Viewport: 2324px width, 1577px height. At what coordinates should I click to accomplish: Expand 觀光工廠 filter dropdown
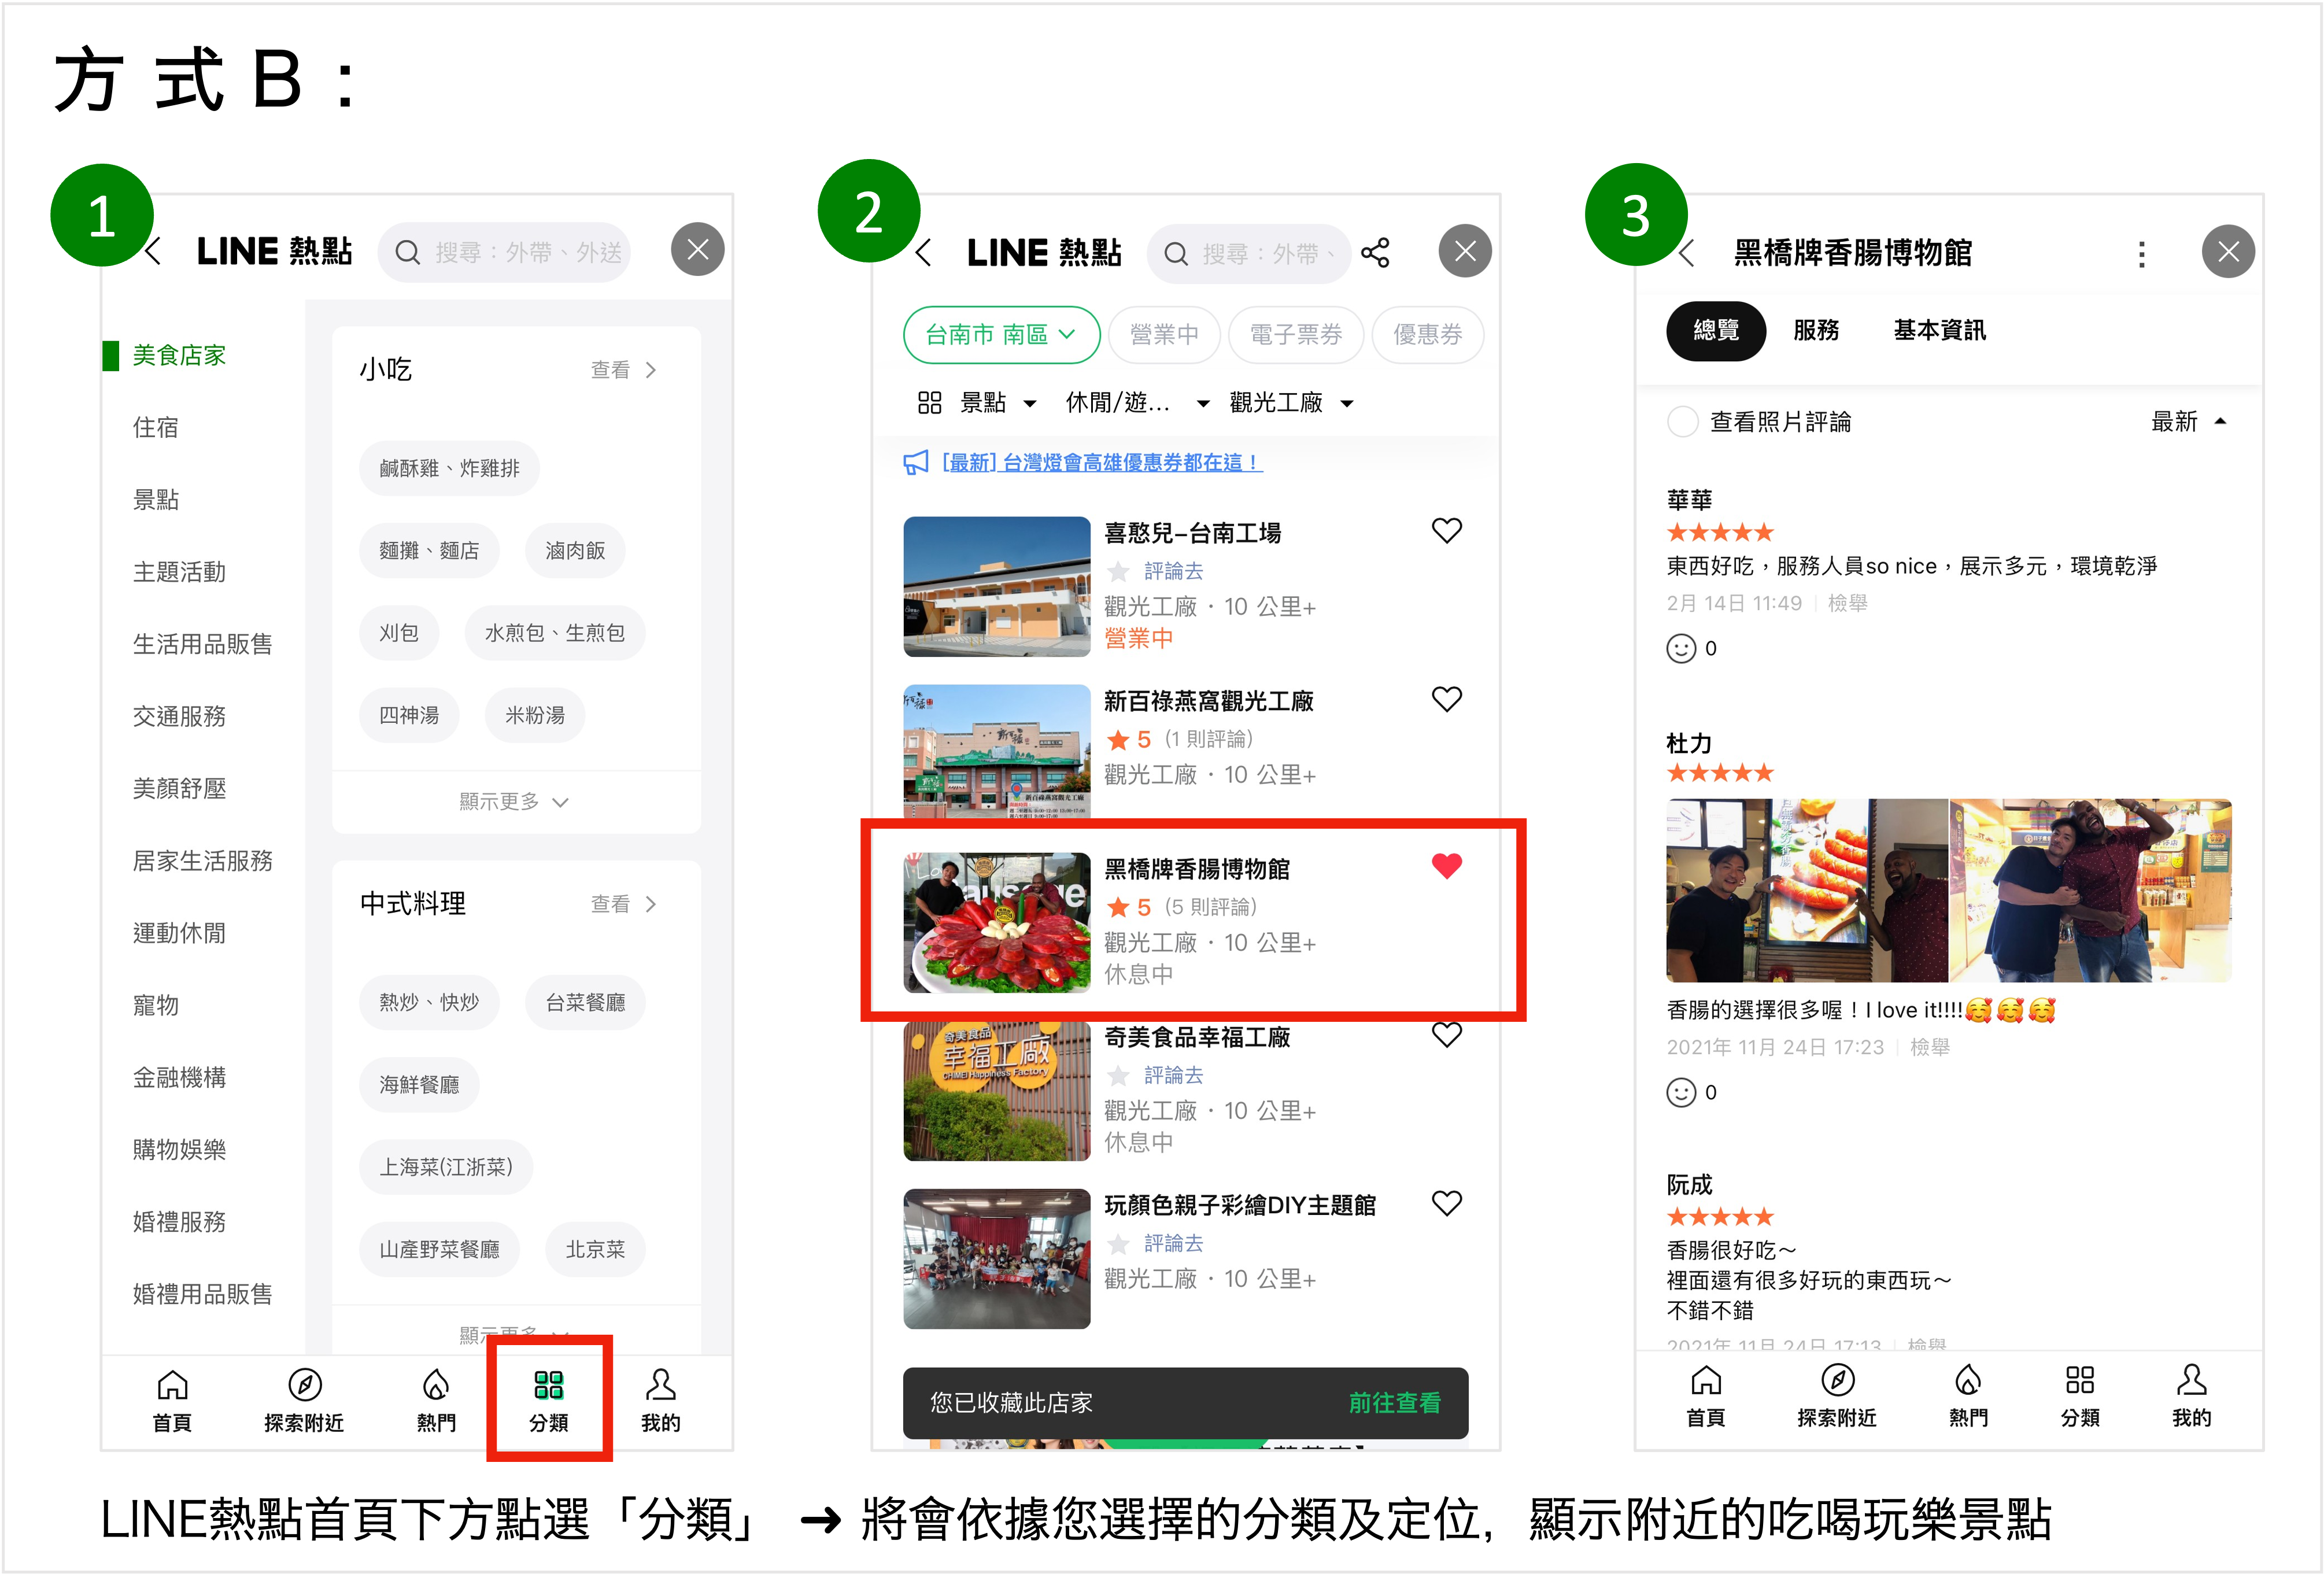1290,403
